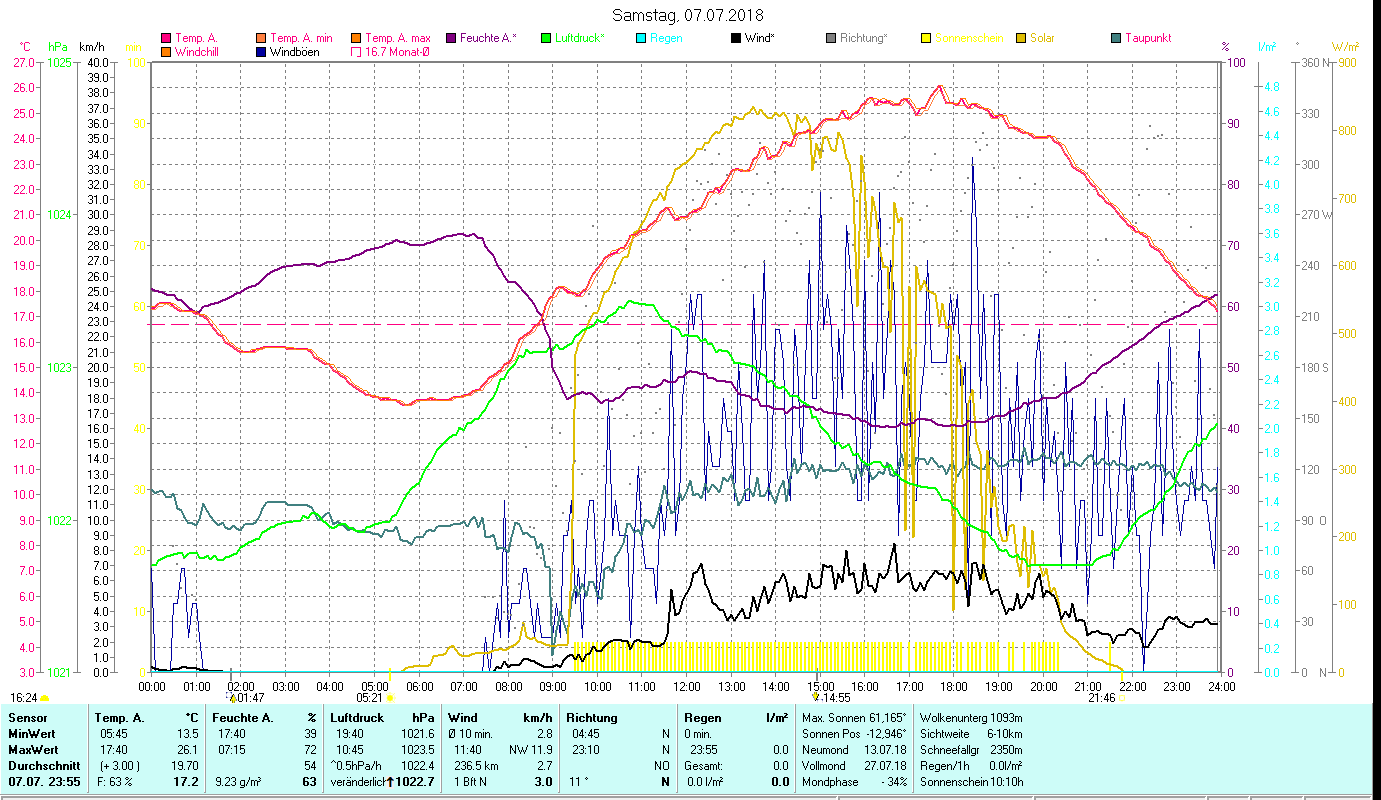Click the Neumond 13.07.18 entry
The height and width of the screenshot is (800, 1381).
[854, 749]
